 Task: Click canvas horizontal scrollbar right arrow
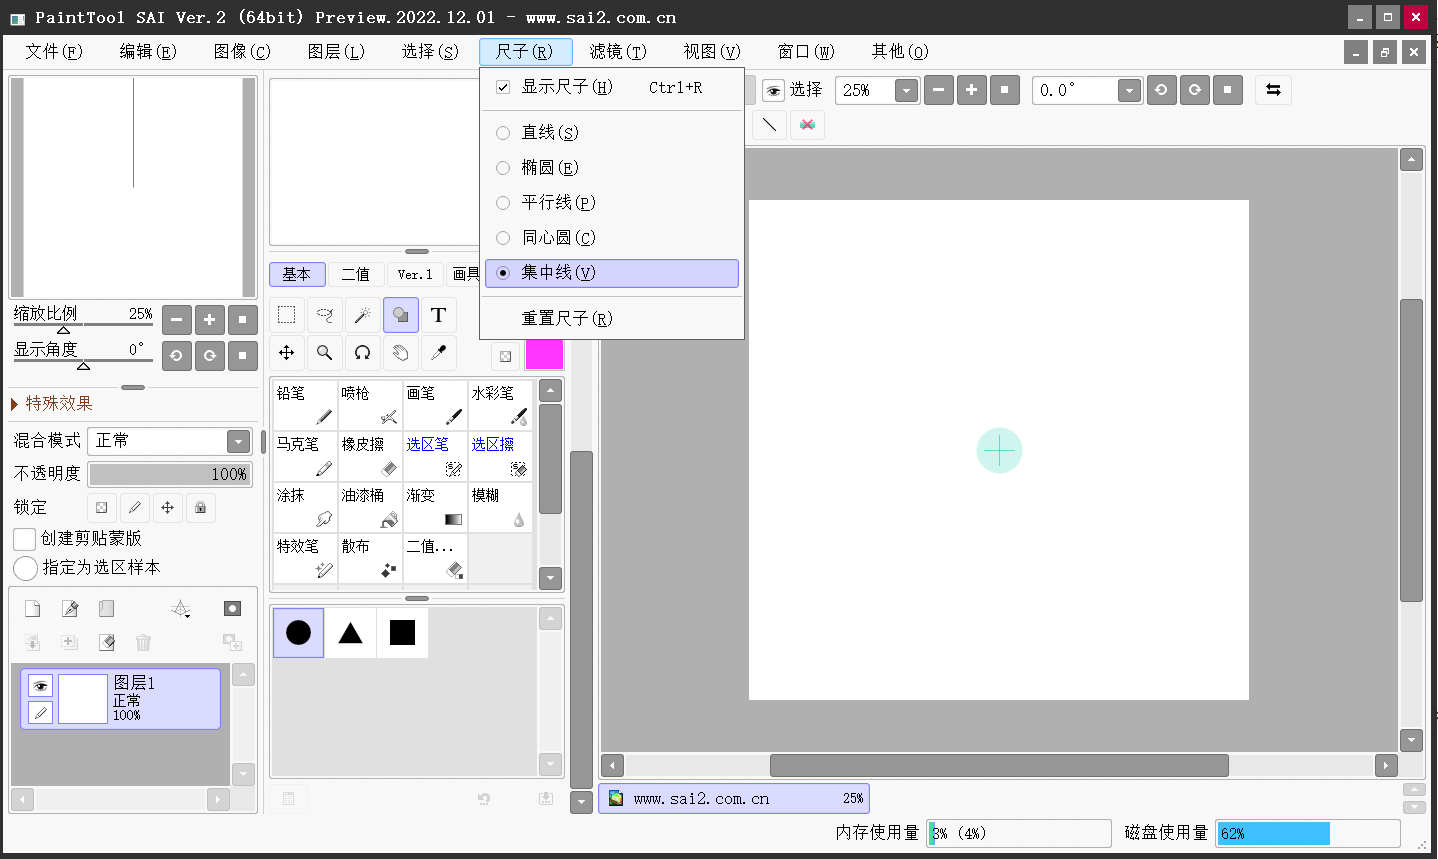point(1386,766)
